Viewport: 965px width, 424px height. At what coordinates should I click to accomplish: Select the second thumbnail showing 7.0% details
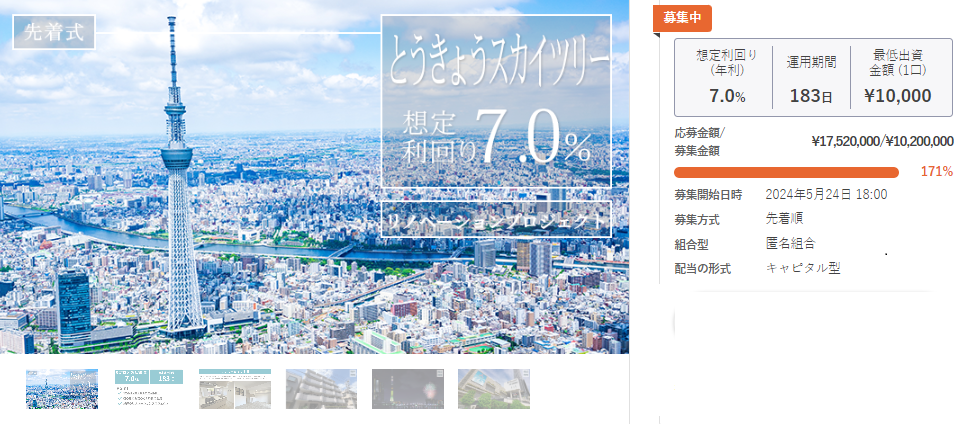(149, 389)
